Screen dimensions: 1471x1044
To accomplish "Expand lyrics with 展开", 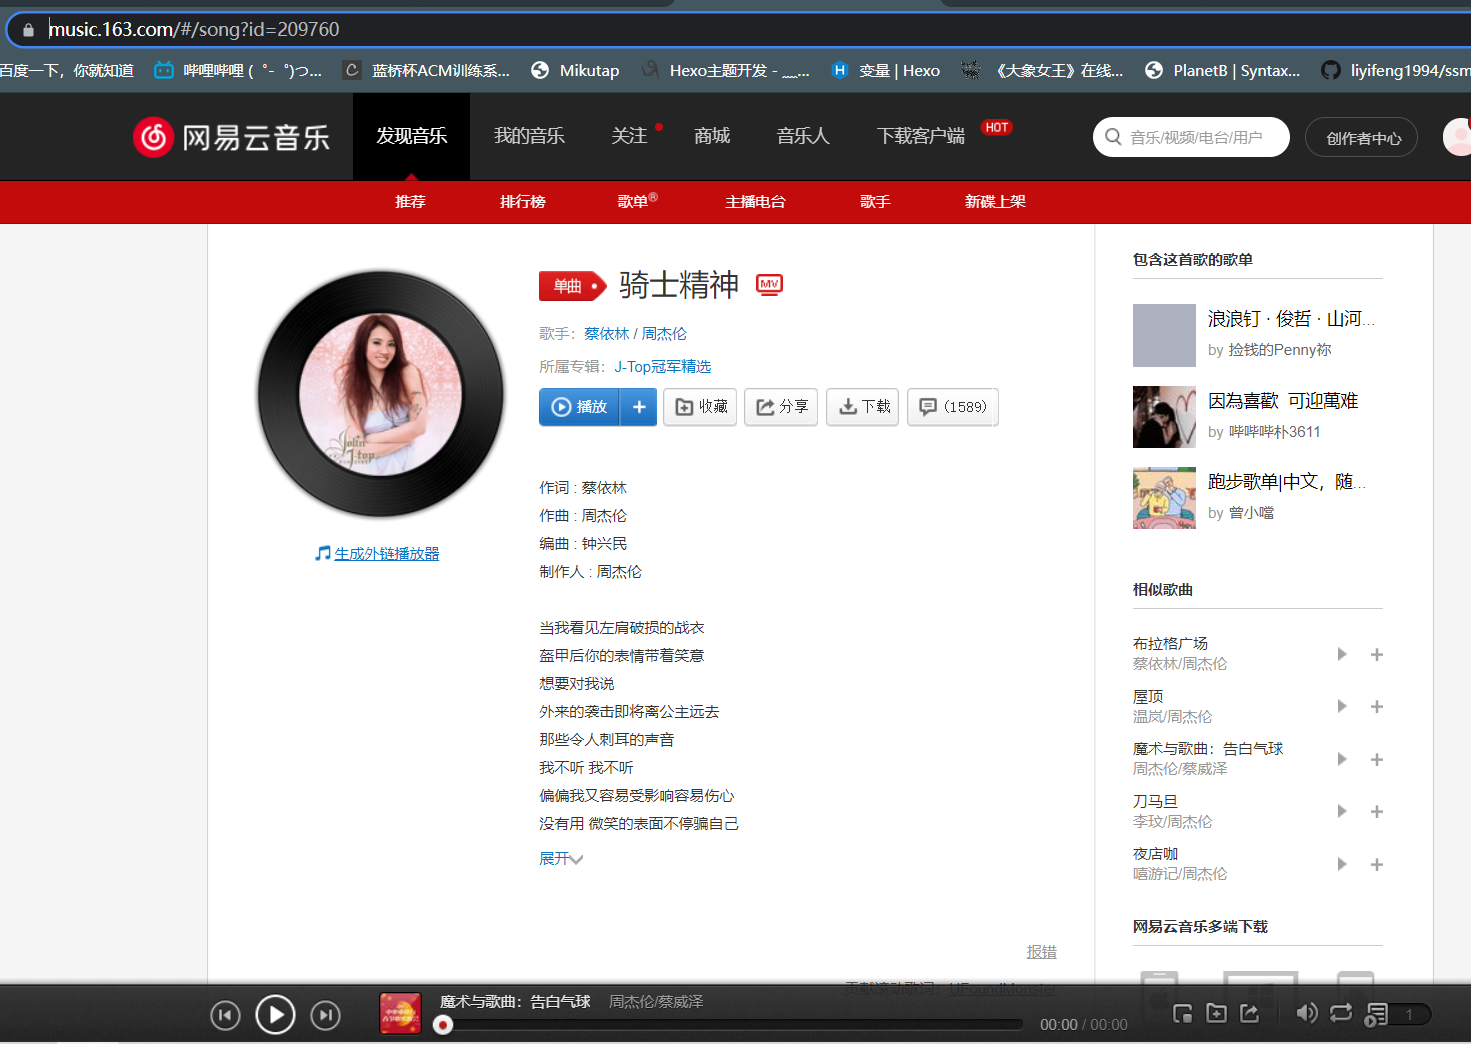I will tap(561, 859).
